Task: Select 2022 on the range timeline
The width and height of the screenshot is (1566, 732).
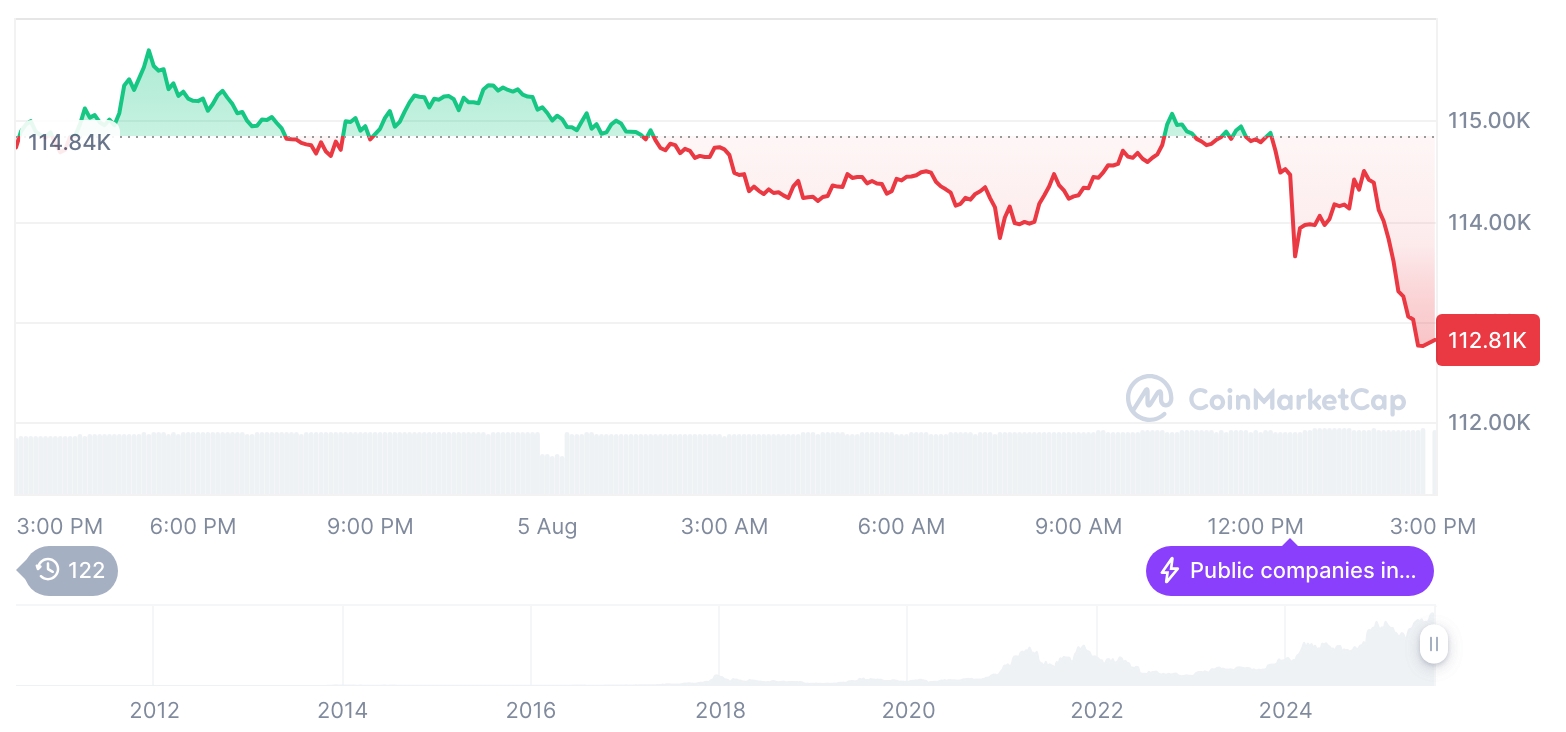Action: pyautogui.click(x=1097, y=710)
